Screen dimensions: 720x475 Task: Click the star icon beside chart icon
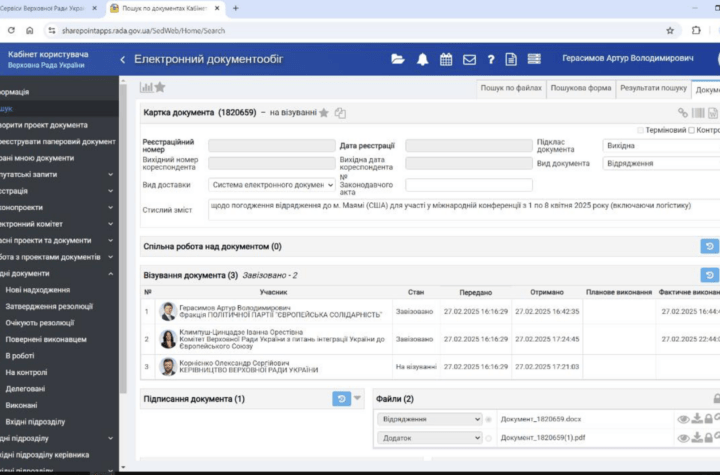click(x=160, y=87)
